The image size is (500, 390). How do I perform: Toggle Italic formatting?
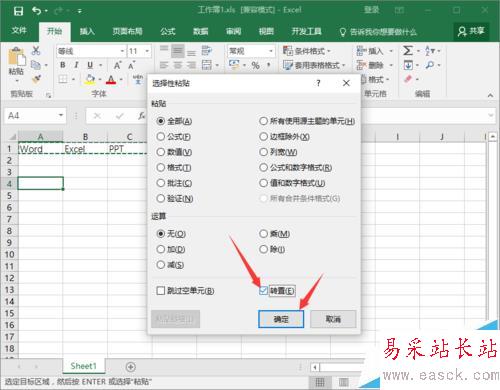(x=76, y=65)
